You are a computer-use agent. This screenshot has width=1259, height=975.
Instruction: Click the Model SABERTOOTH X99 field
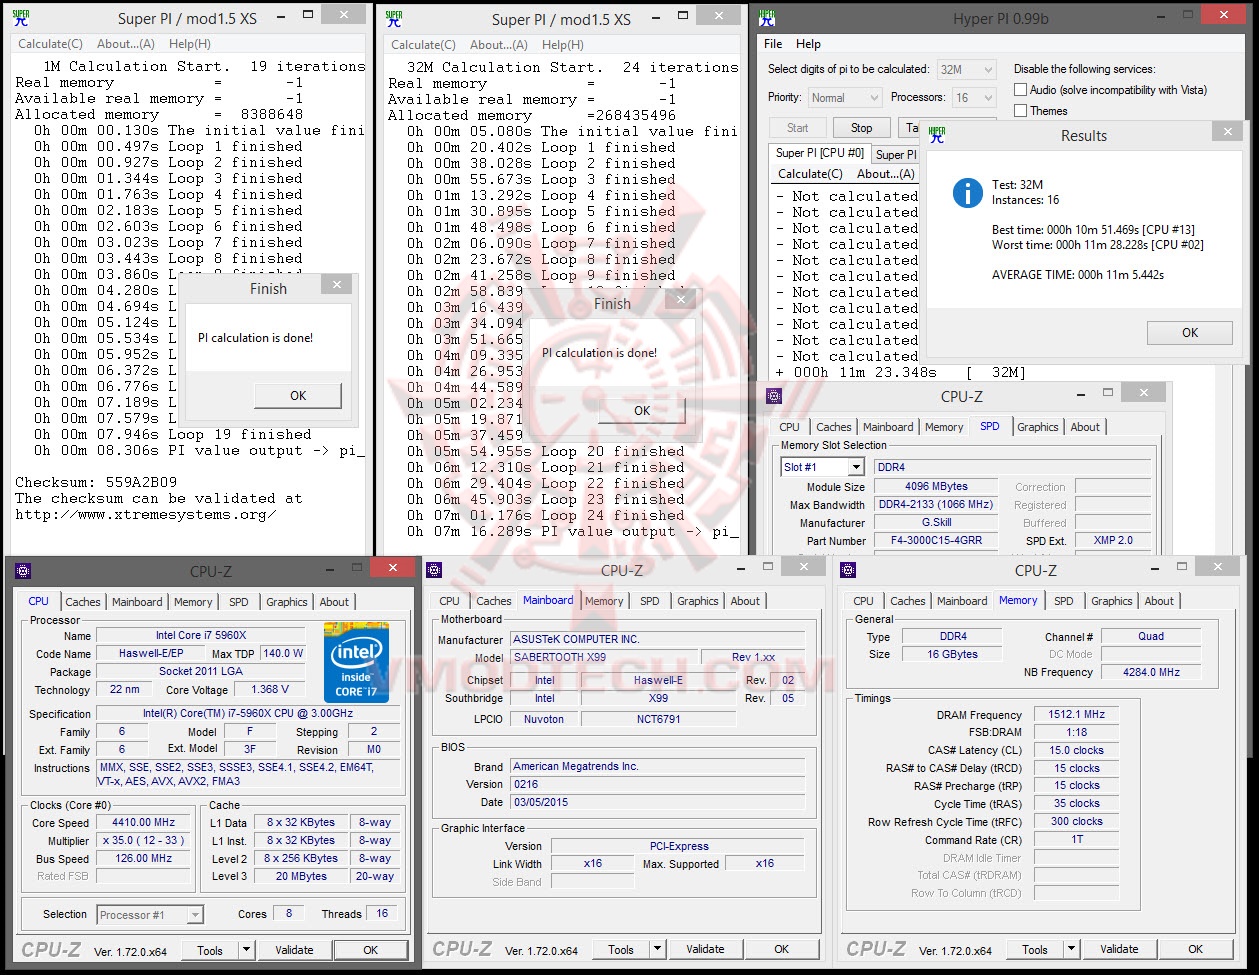603,657
